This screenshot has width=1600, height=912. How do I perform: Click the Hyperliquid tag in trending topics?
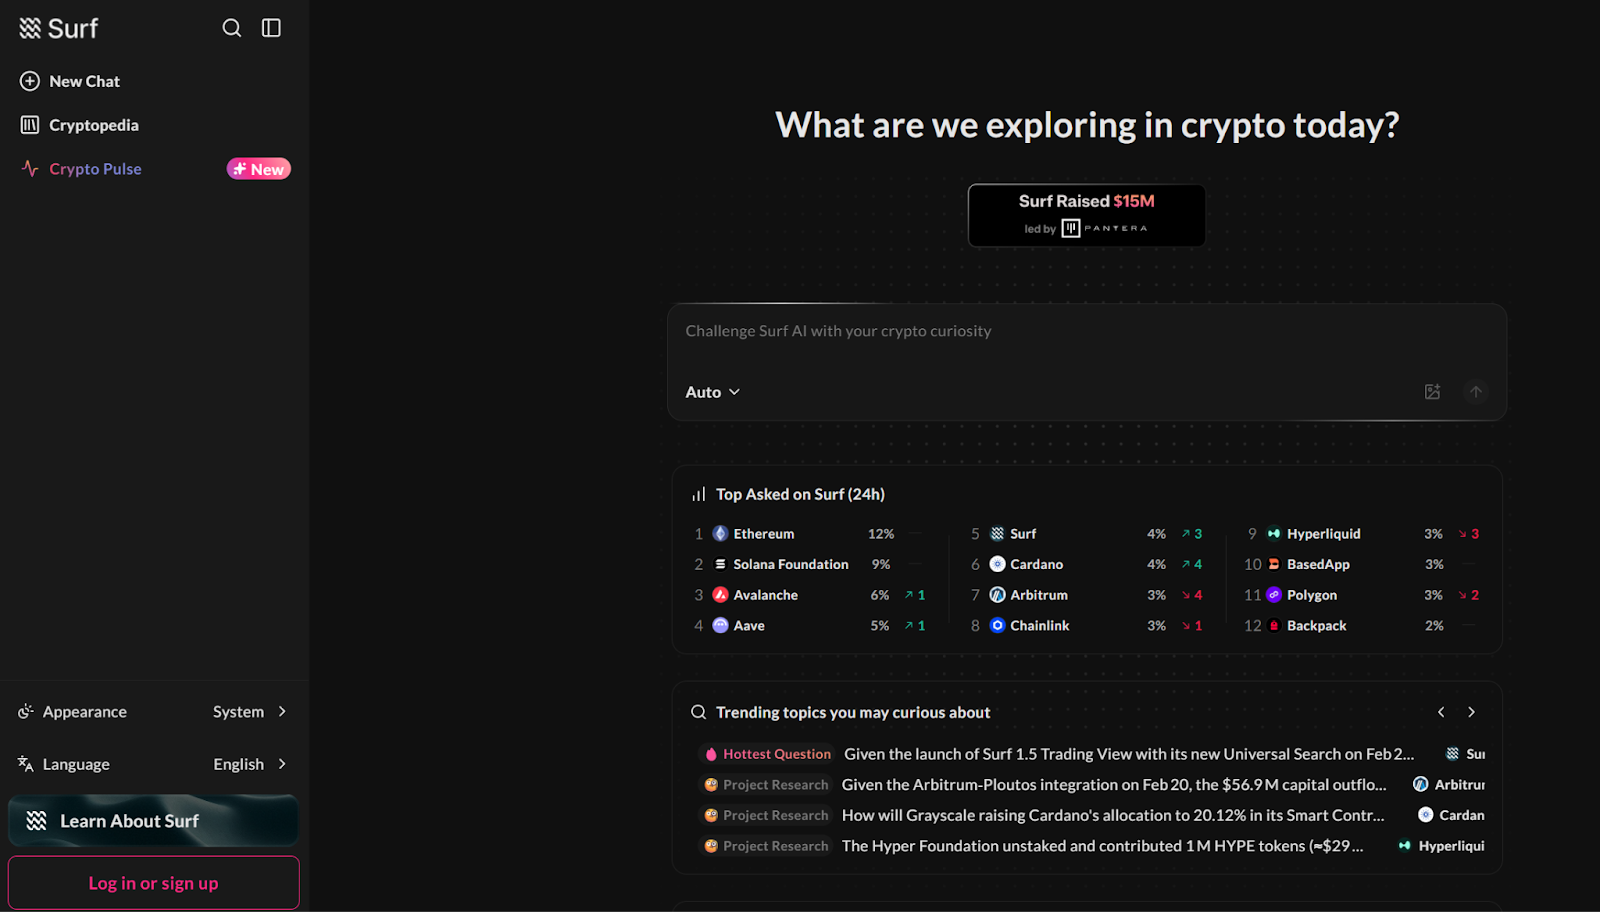point(1441,846)
